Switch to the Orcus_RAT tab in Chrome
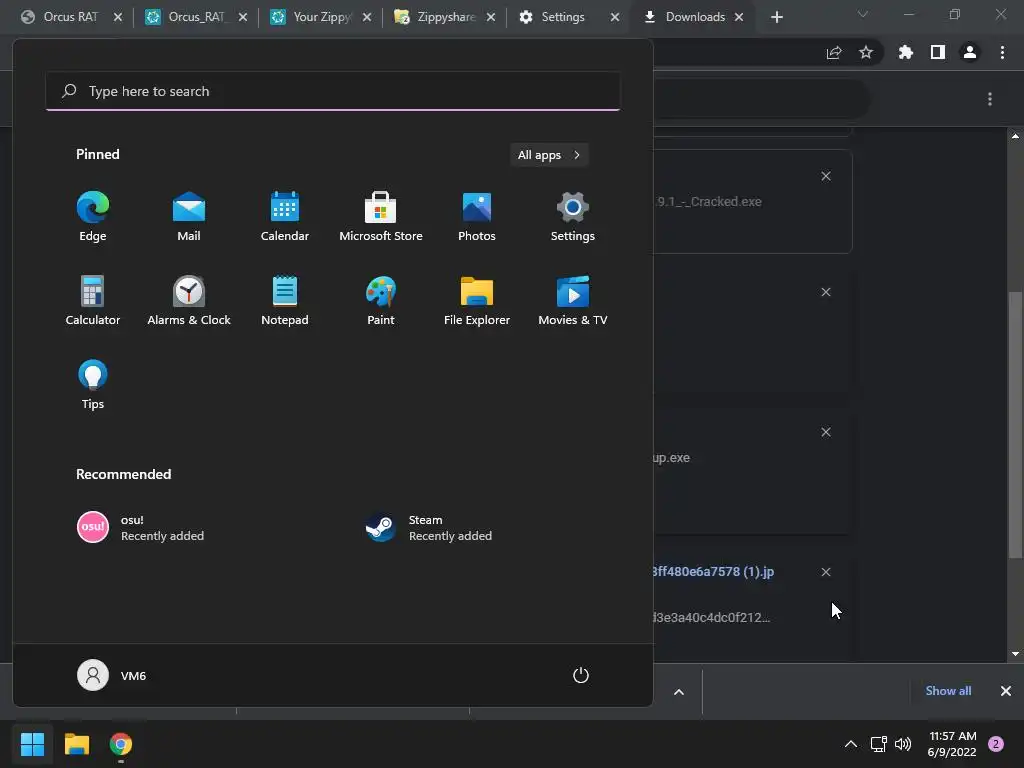 pyautogui.click(x=187, y=17)
